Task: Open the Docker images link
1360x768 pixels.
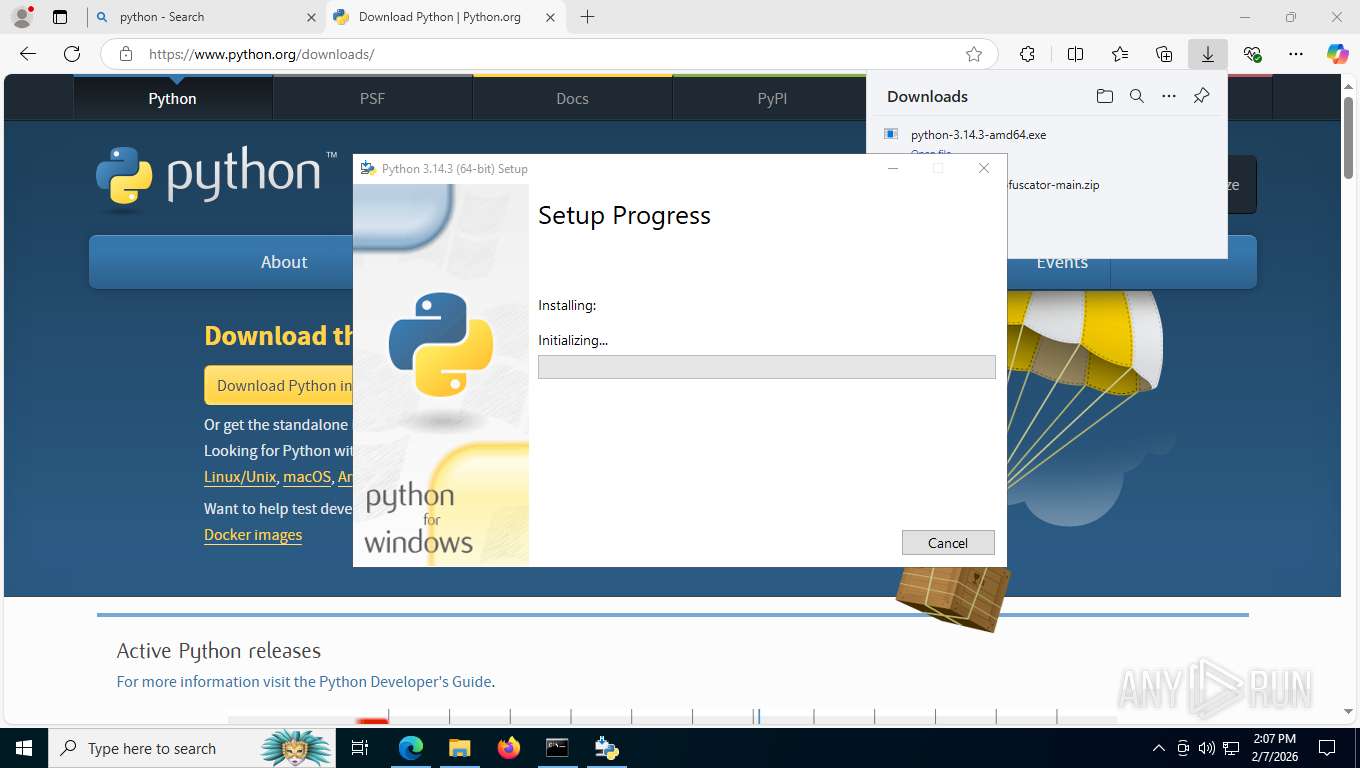Action: pyautogui.click(x=253, y=534)
